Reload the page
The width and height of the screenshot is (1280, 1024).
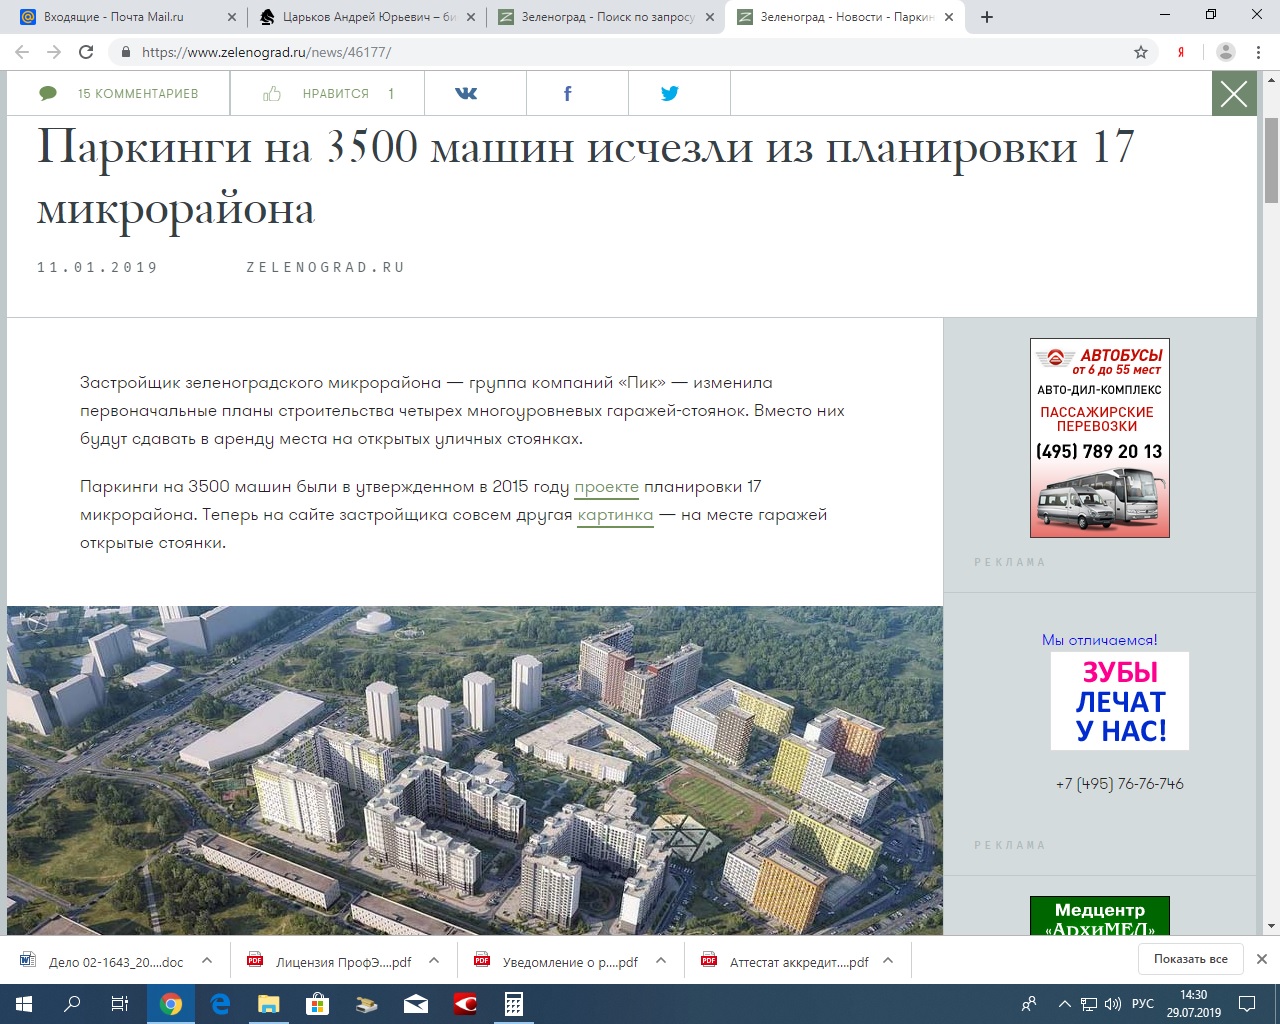click(x=86, y=52)
